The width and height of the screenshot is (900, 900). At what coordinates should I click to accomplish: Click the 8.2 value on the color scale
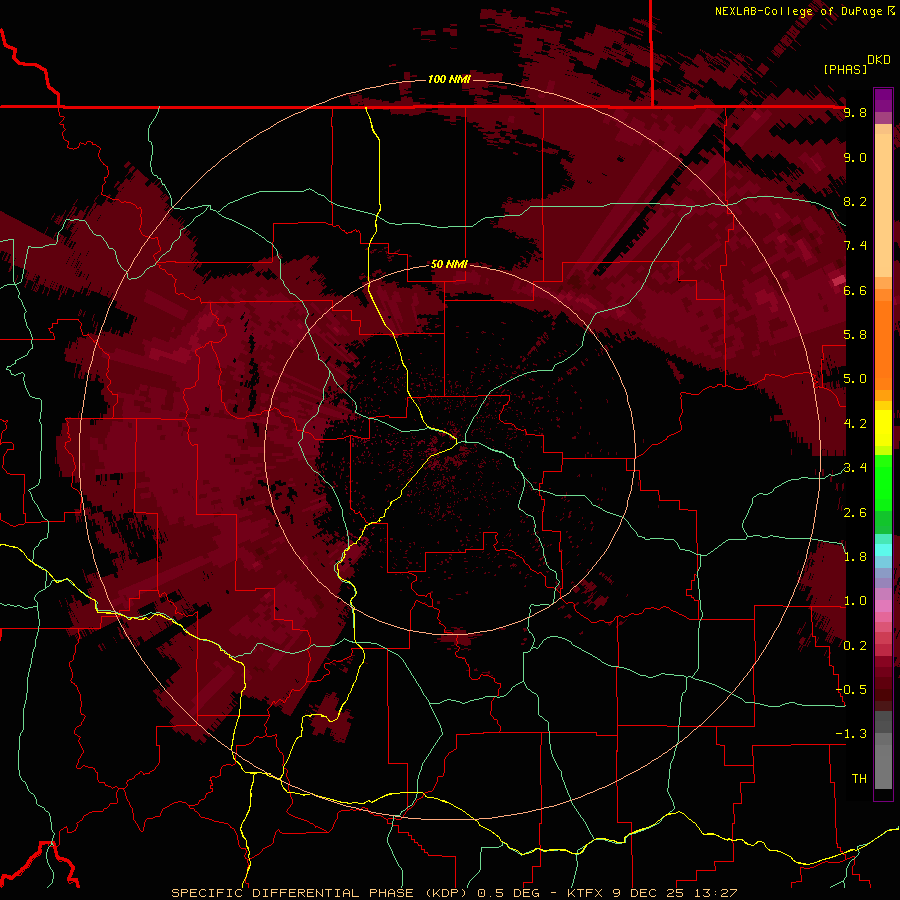click(x=855, y=201)
